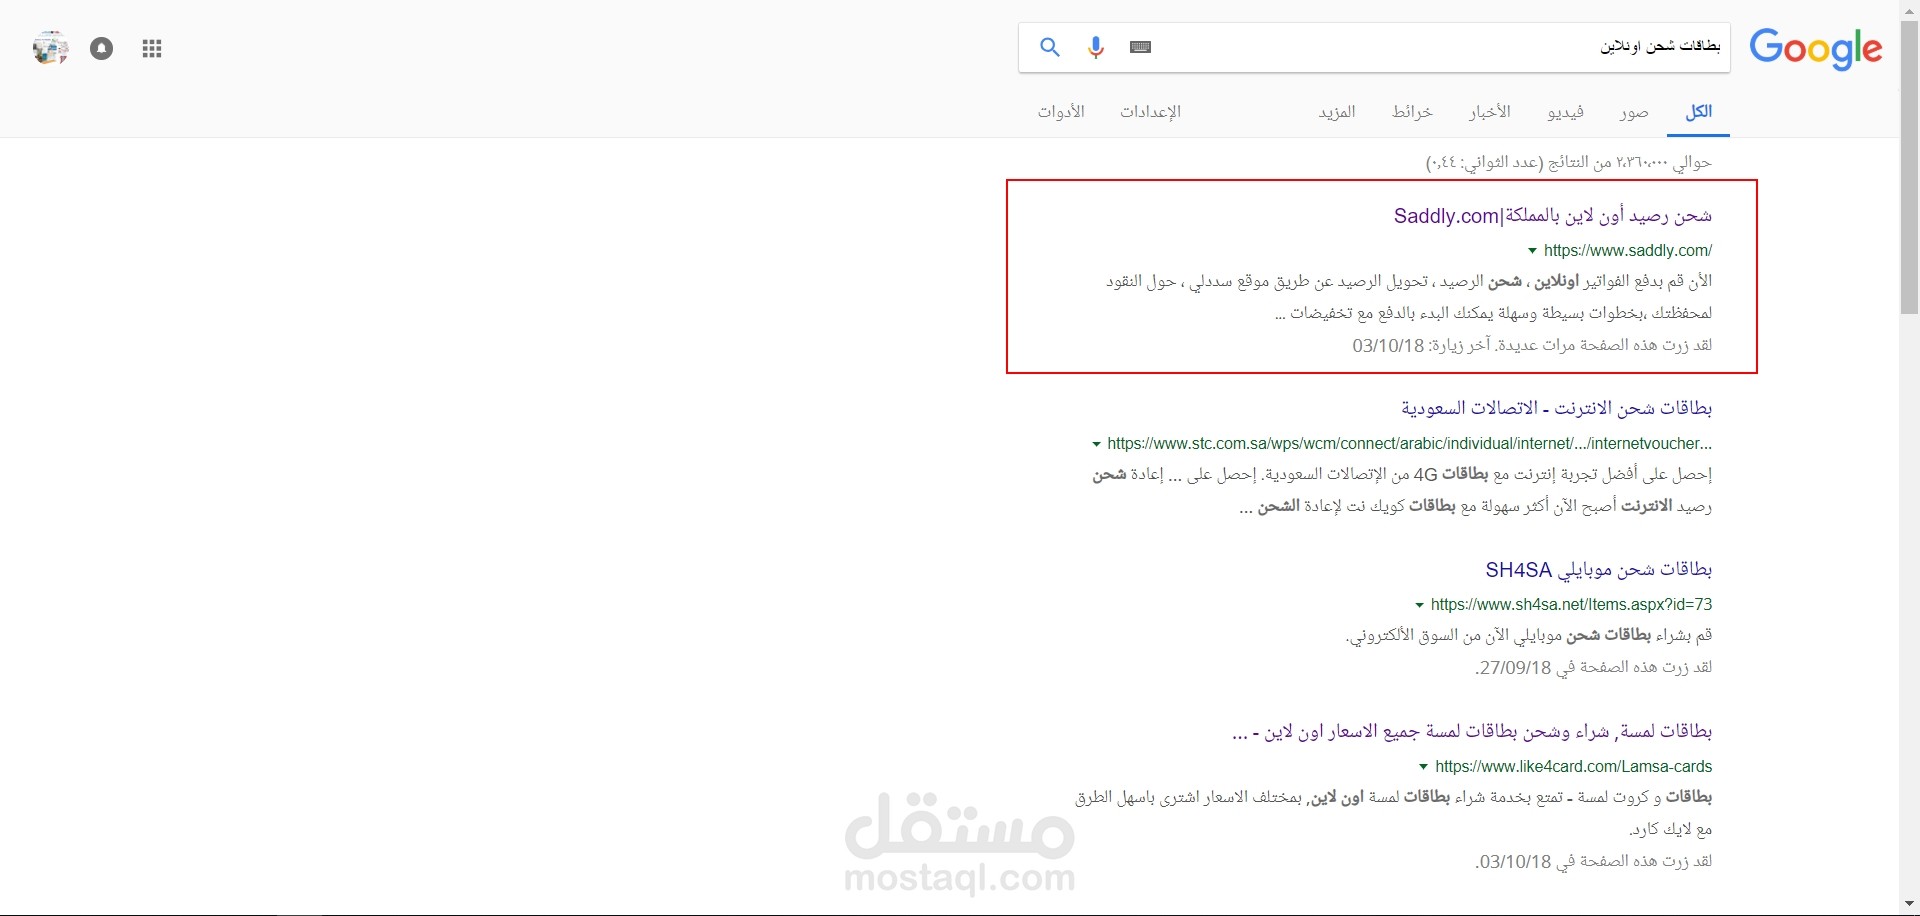Open the Saddly.com result title link

[1553, 216]
